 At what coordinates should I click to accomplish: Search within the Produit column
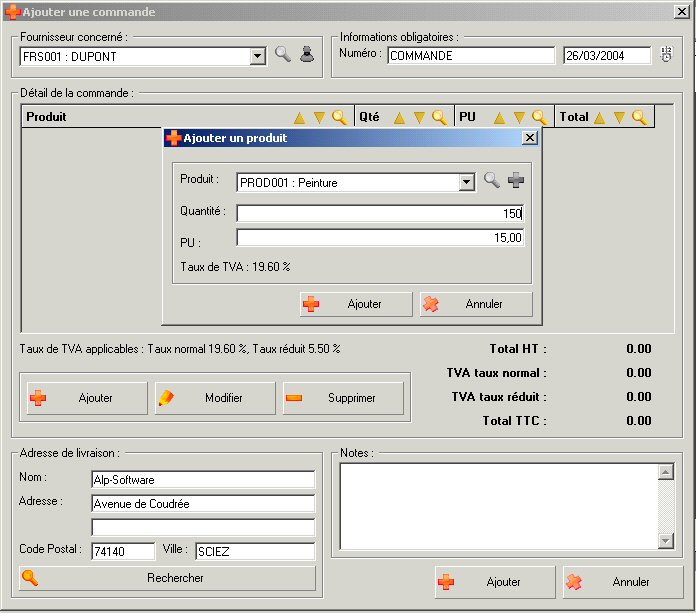(x=339, y=117)
